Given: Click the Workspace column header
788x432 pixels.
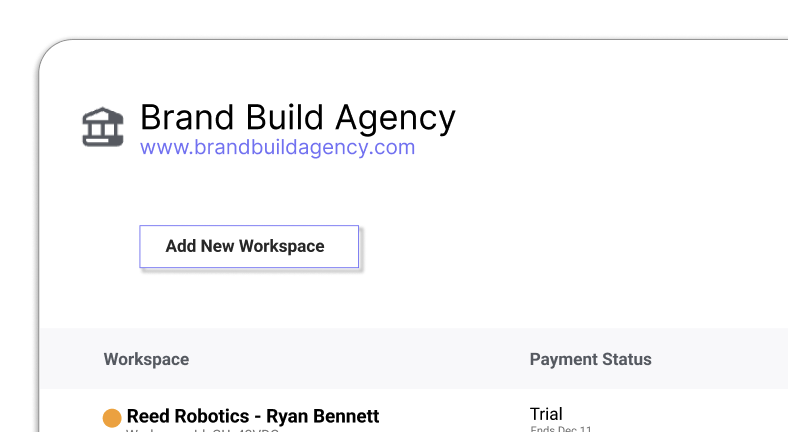Looking at the screenshot, I should [x=146, y=359].
